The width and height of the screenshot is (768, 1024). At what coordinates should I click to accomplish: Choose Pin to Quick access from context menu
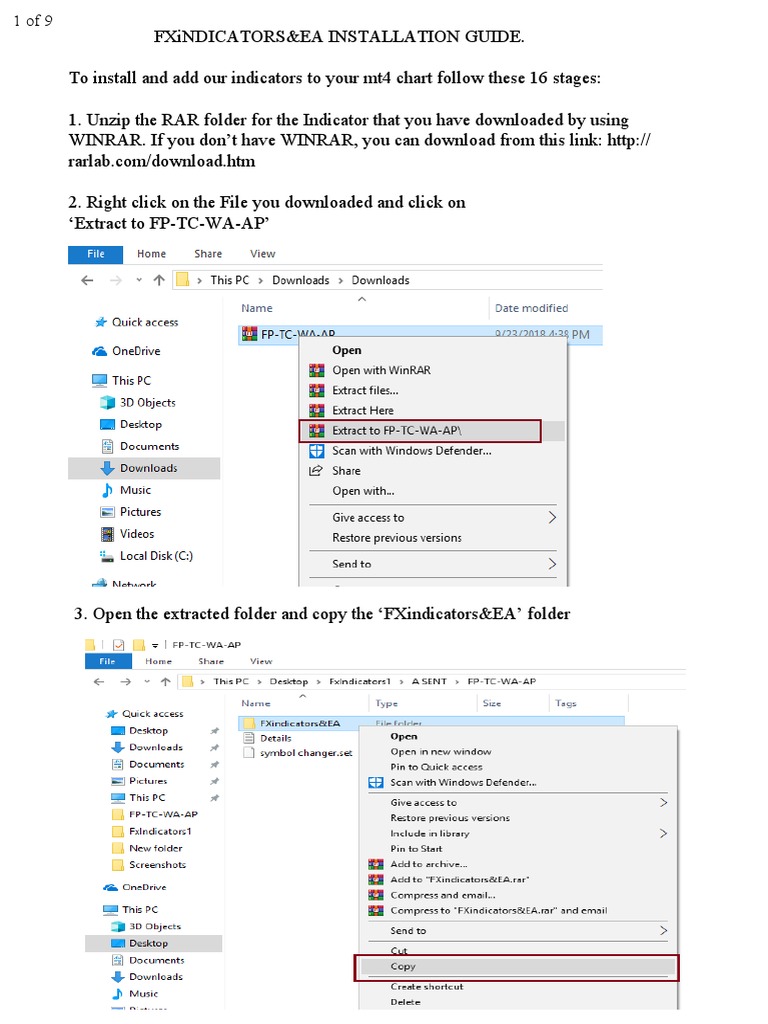[x=436, y=767]
